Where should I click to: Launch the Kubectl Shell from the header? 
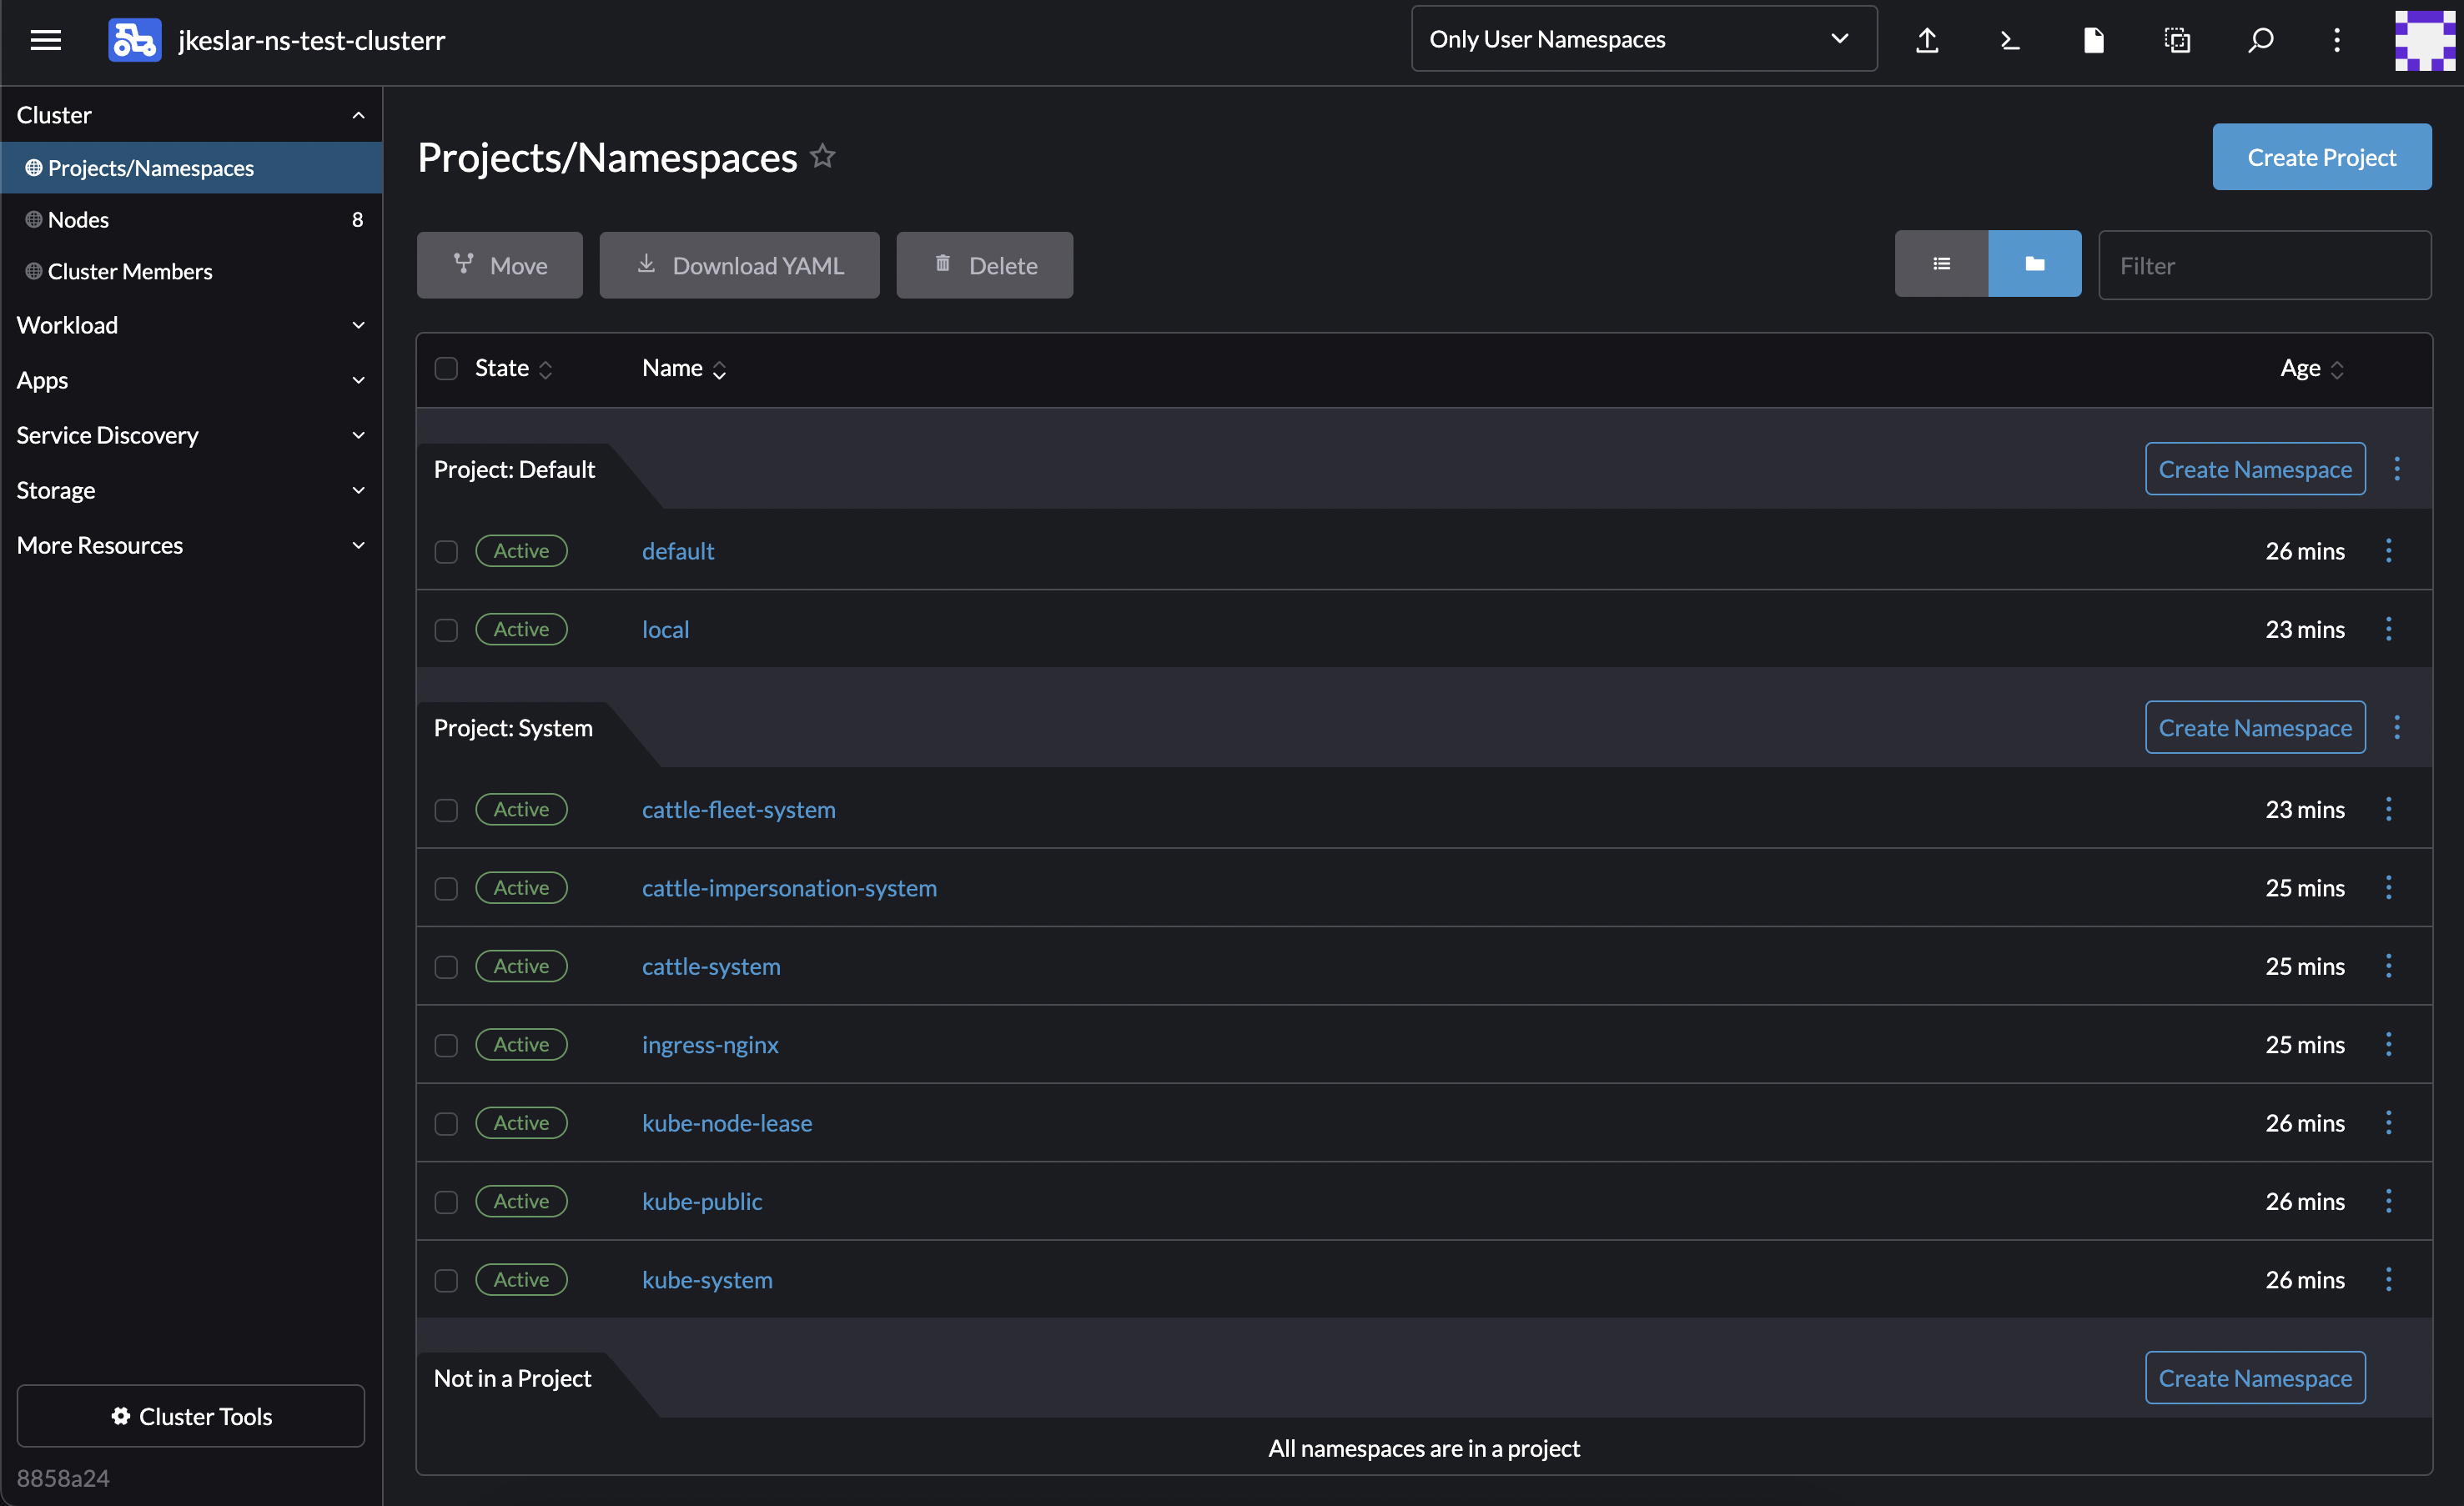2009,40
